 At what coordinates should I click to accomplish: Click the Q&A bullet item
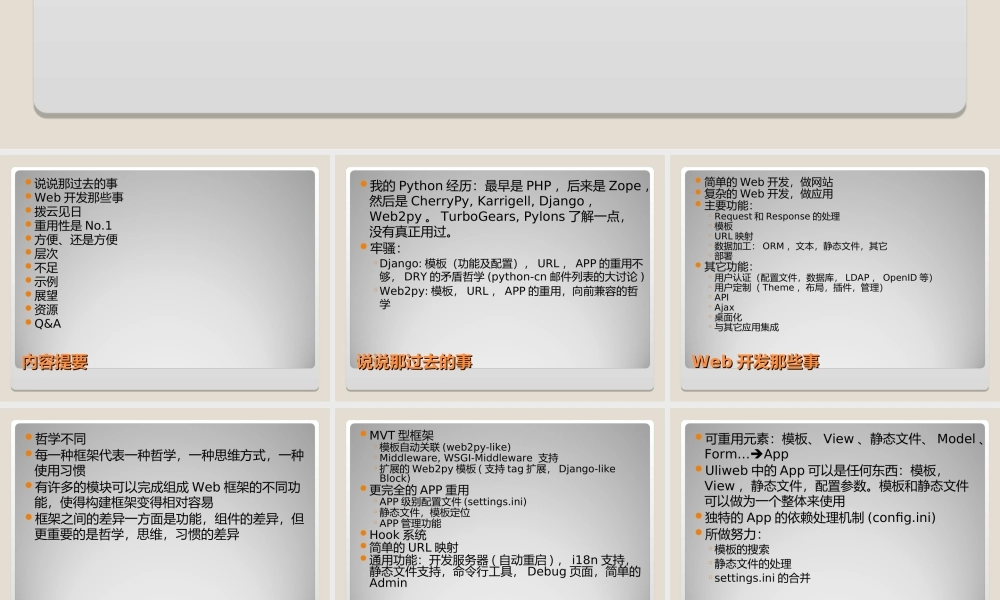(x=48, y=323)
